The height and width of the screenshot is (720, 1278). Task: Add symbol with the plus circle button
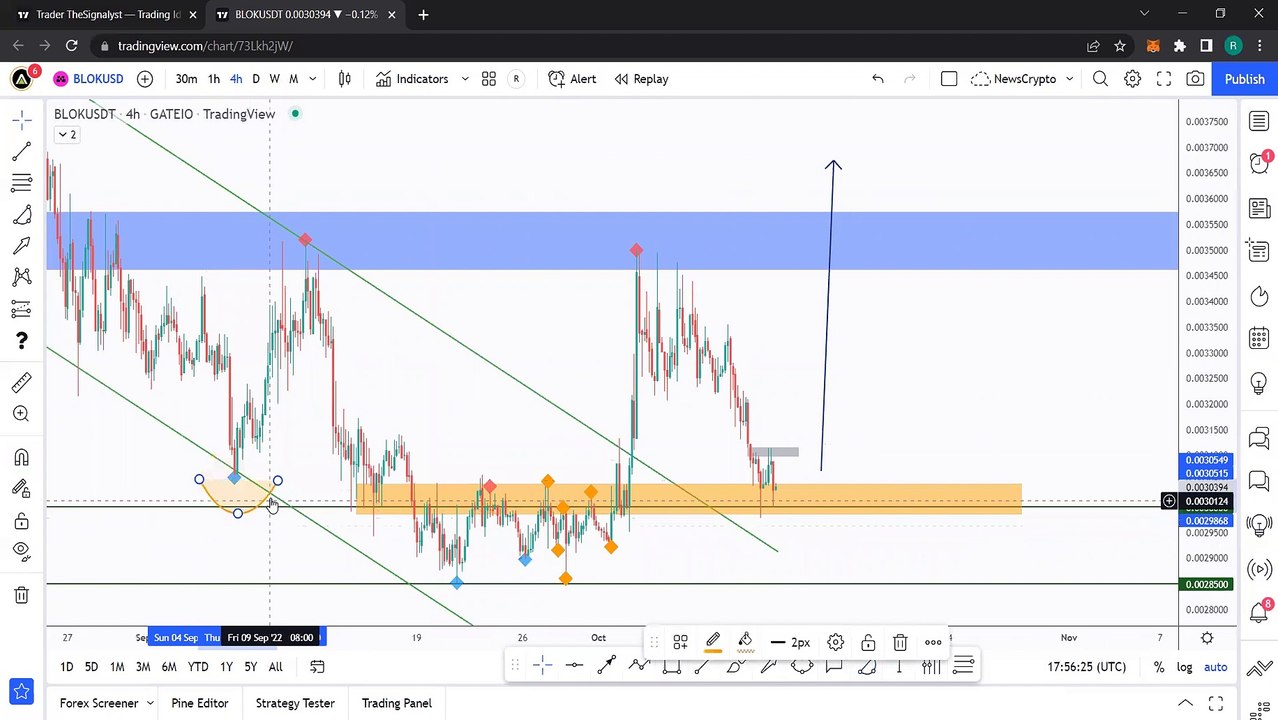(145, 79)
